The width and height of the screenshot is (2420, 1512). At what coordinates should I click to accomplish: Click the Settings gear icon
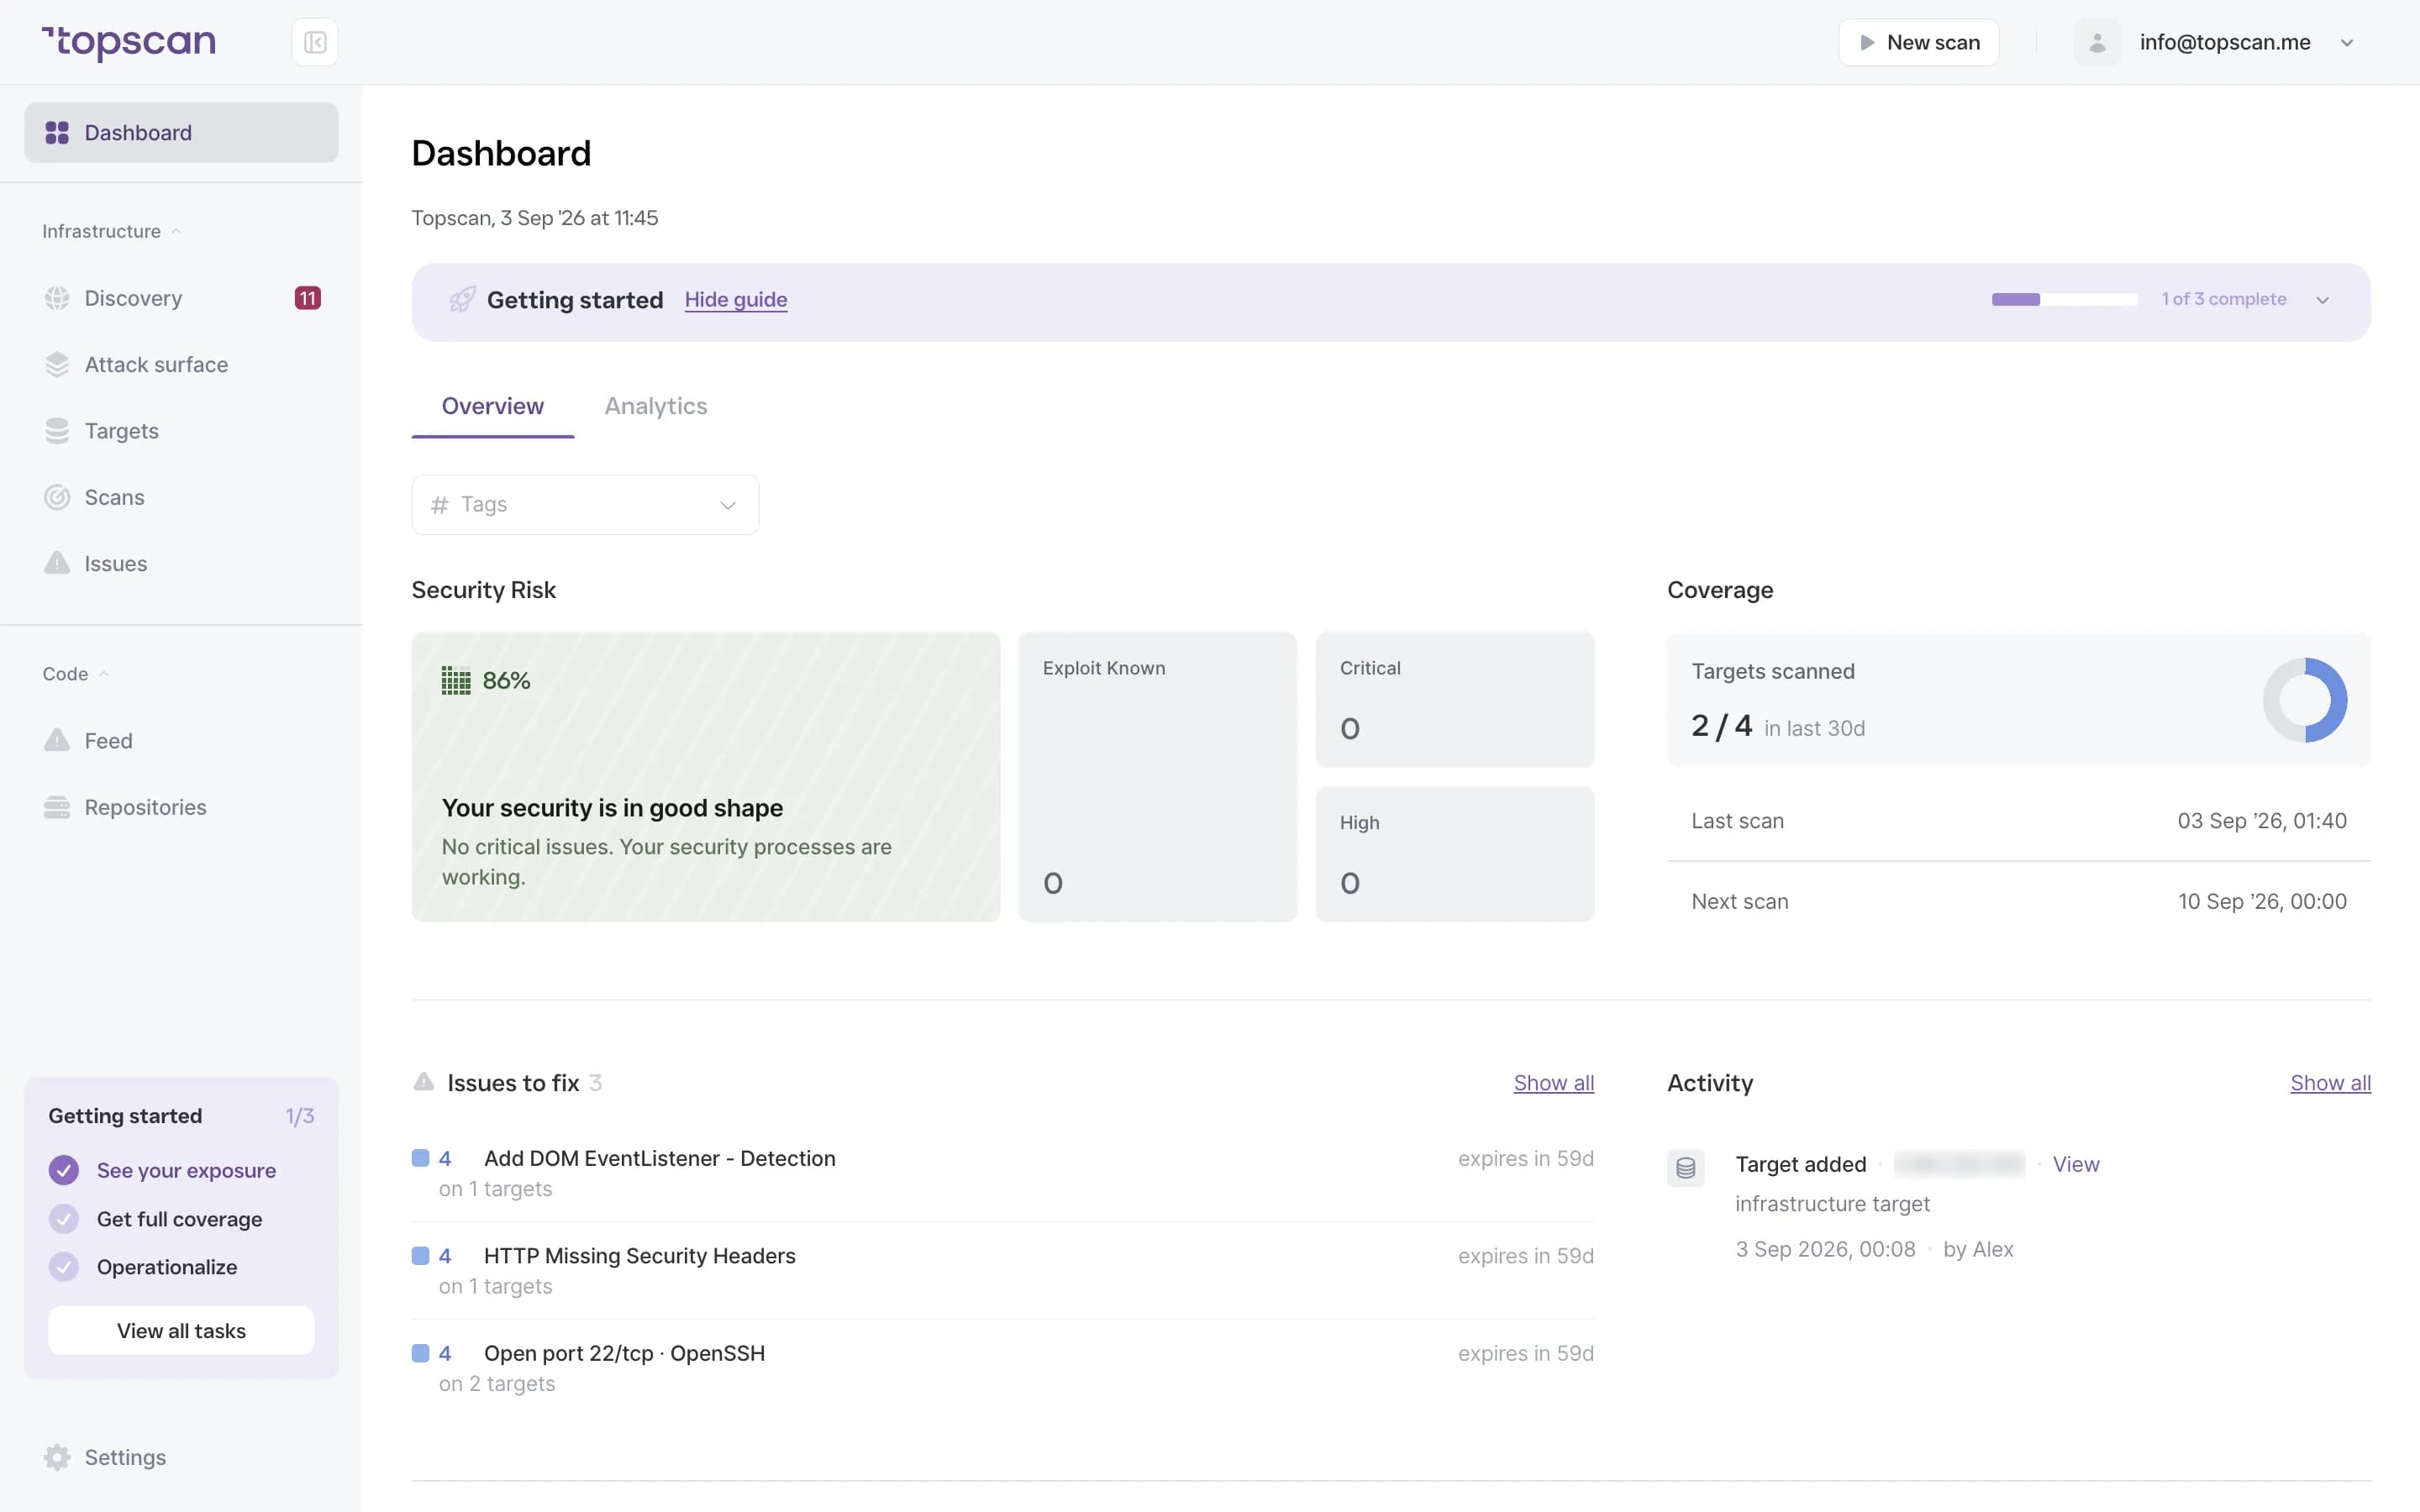coord(57,1457)
